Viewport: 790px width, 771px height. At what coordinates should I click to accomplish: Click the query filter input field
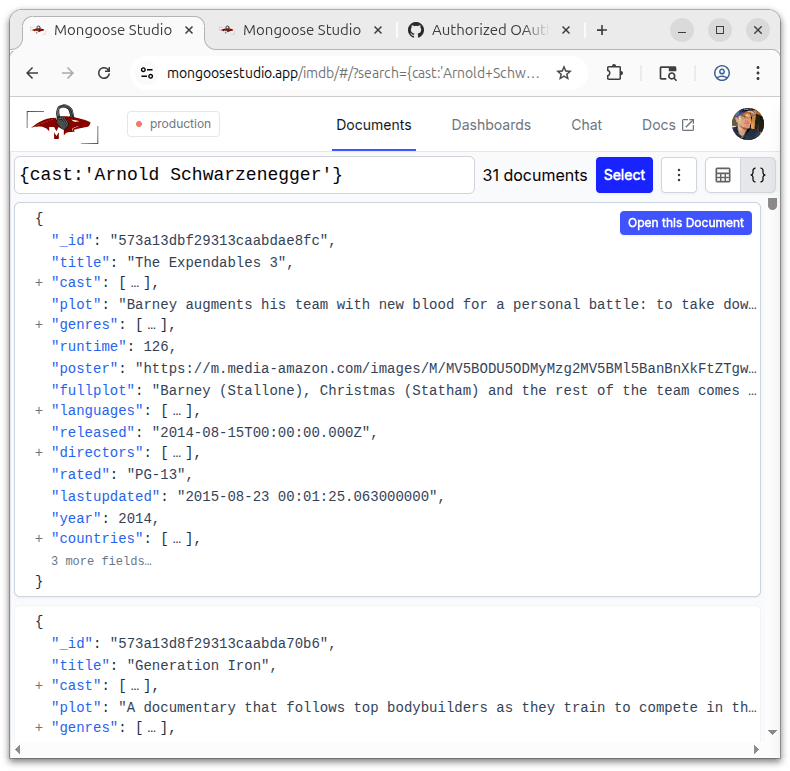(x=244, y=175)
